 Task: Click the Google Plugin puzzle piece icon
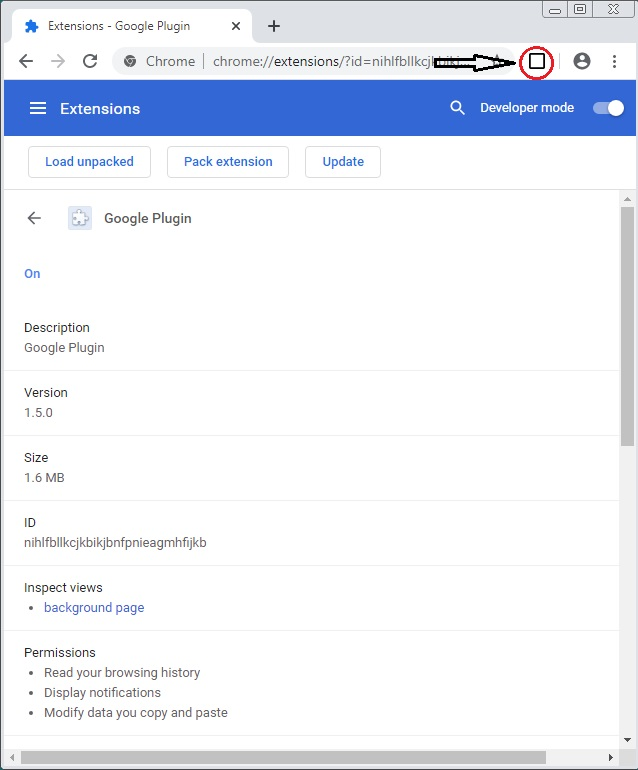80,218
